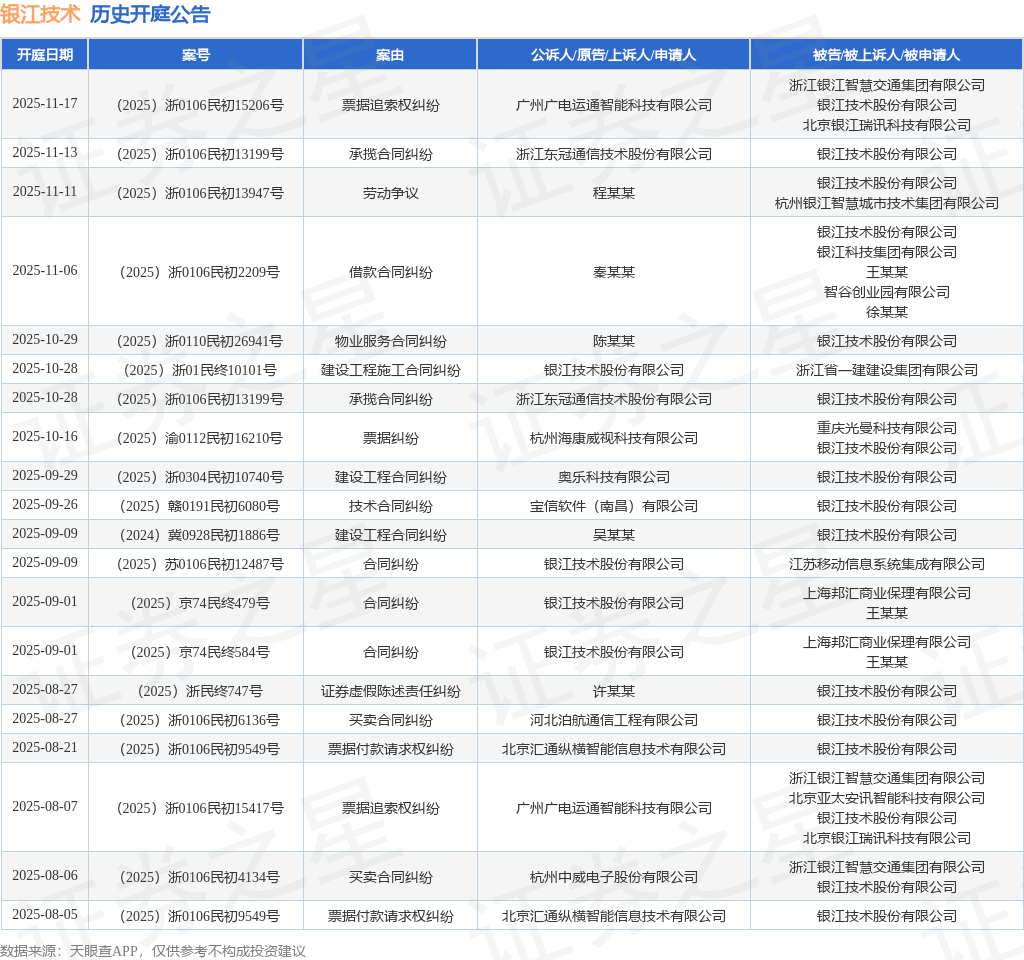Click the 开庭日期 column header

(44, 55)
